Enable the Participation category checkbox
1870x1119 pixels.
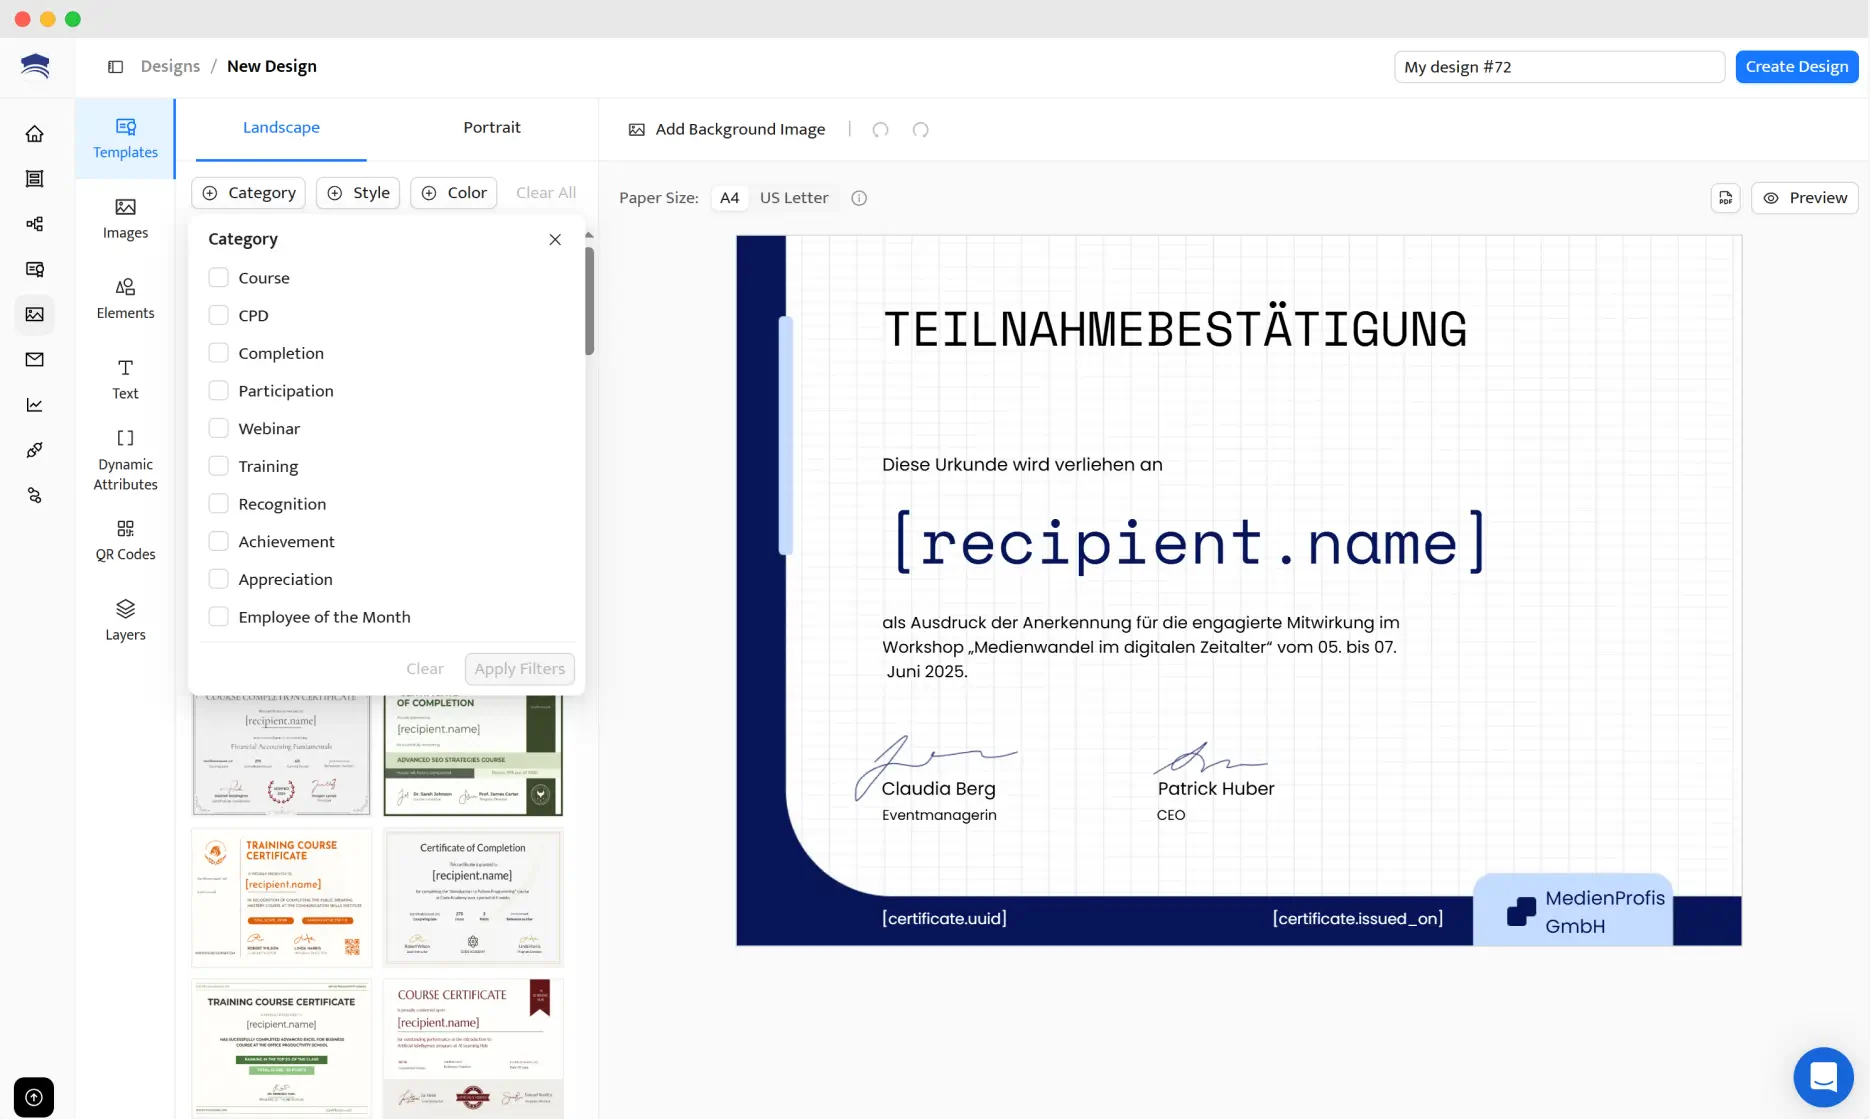pos(218,390)
